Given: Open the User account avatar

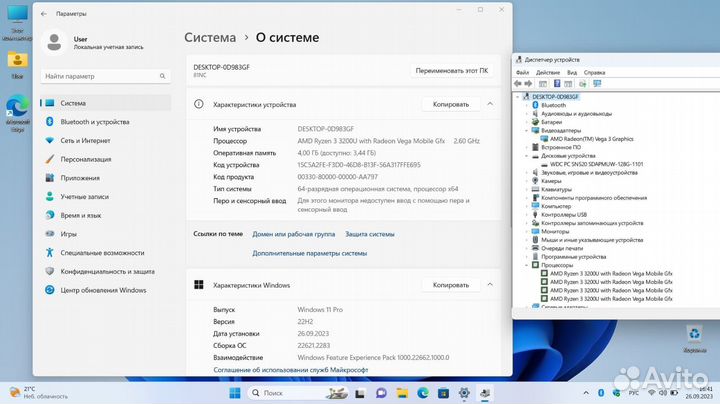Looking at the screenshot, I should 54,43.
